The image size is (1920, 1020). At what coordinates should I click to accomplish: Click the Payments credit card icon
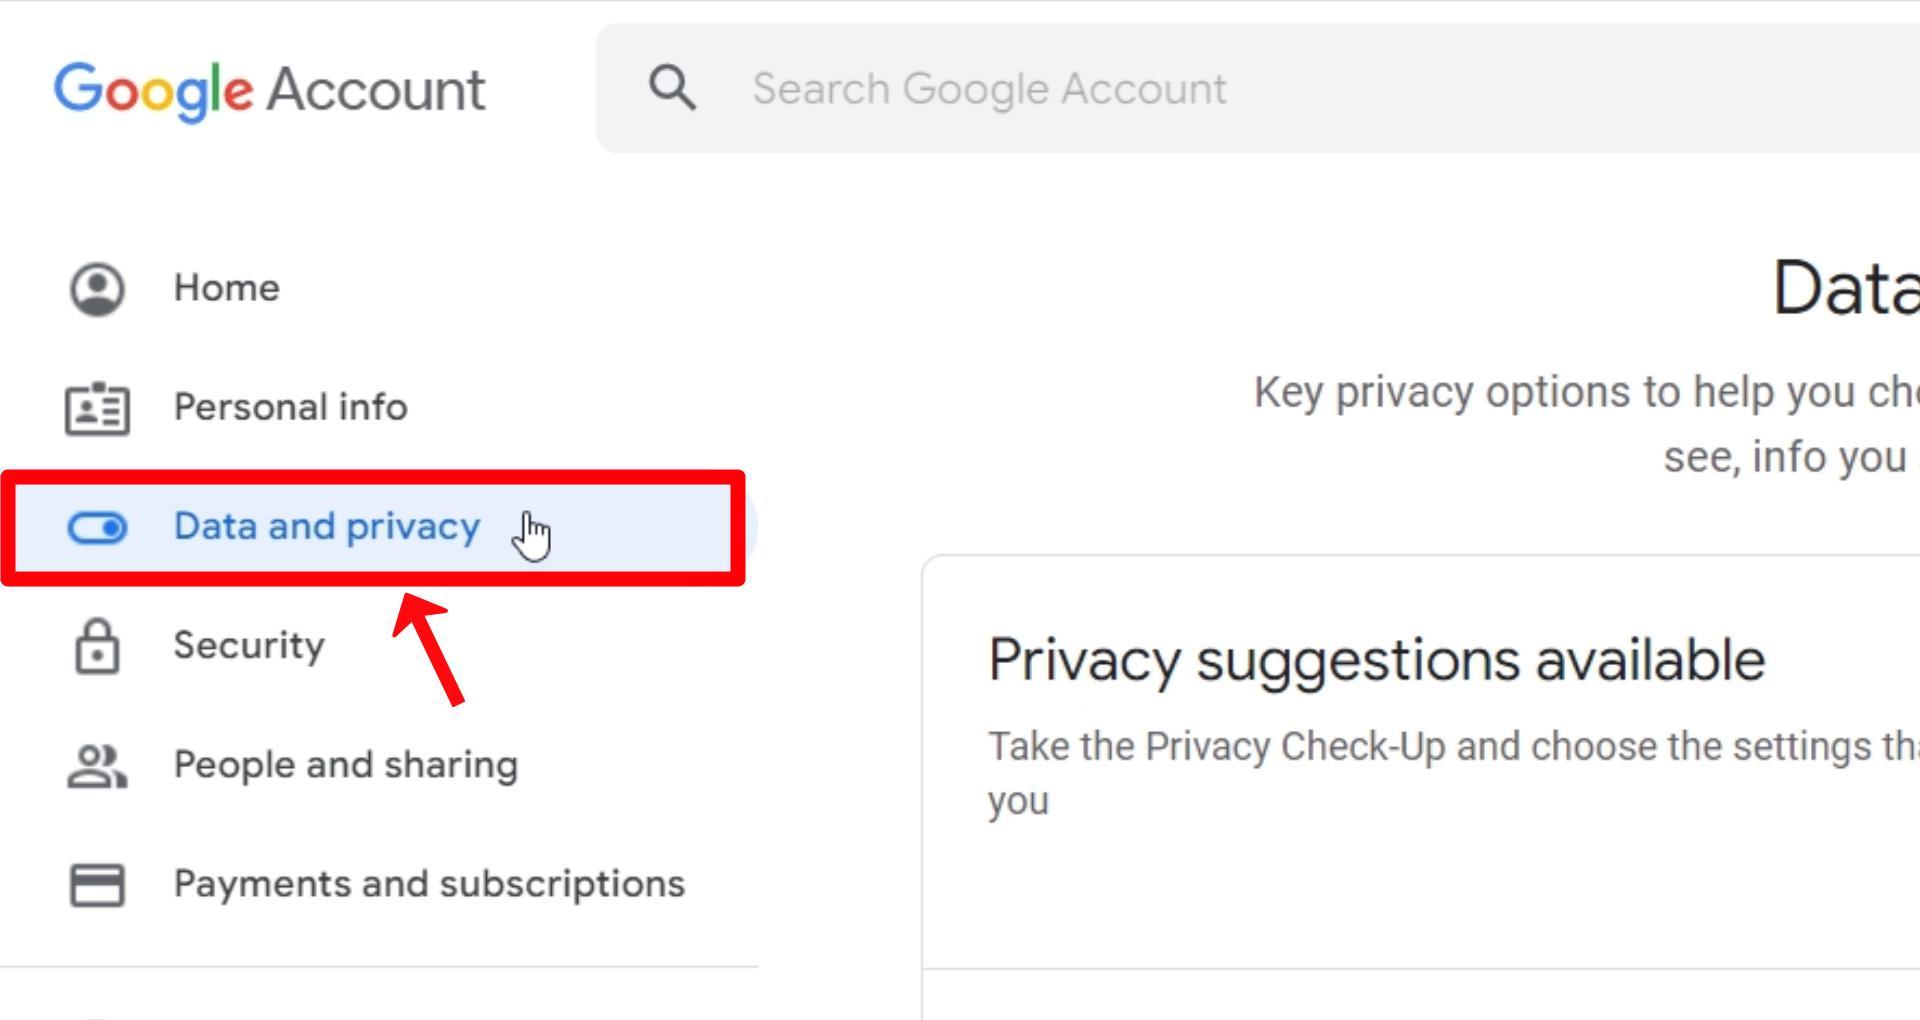click(x=97, y=885)
